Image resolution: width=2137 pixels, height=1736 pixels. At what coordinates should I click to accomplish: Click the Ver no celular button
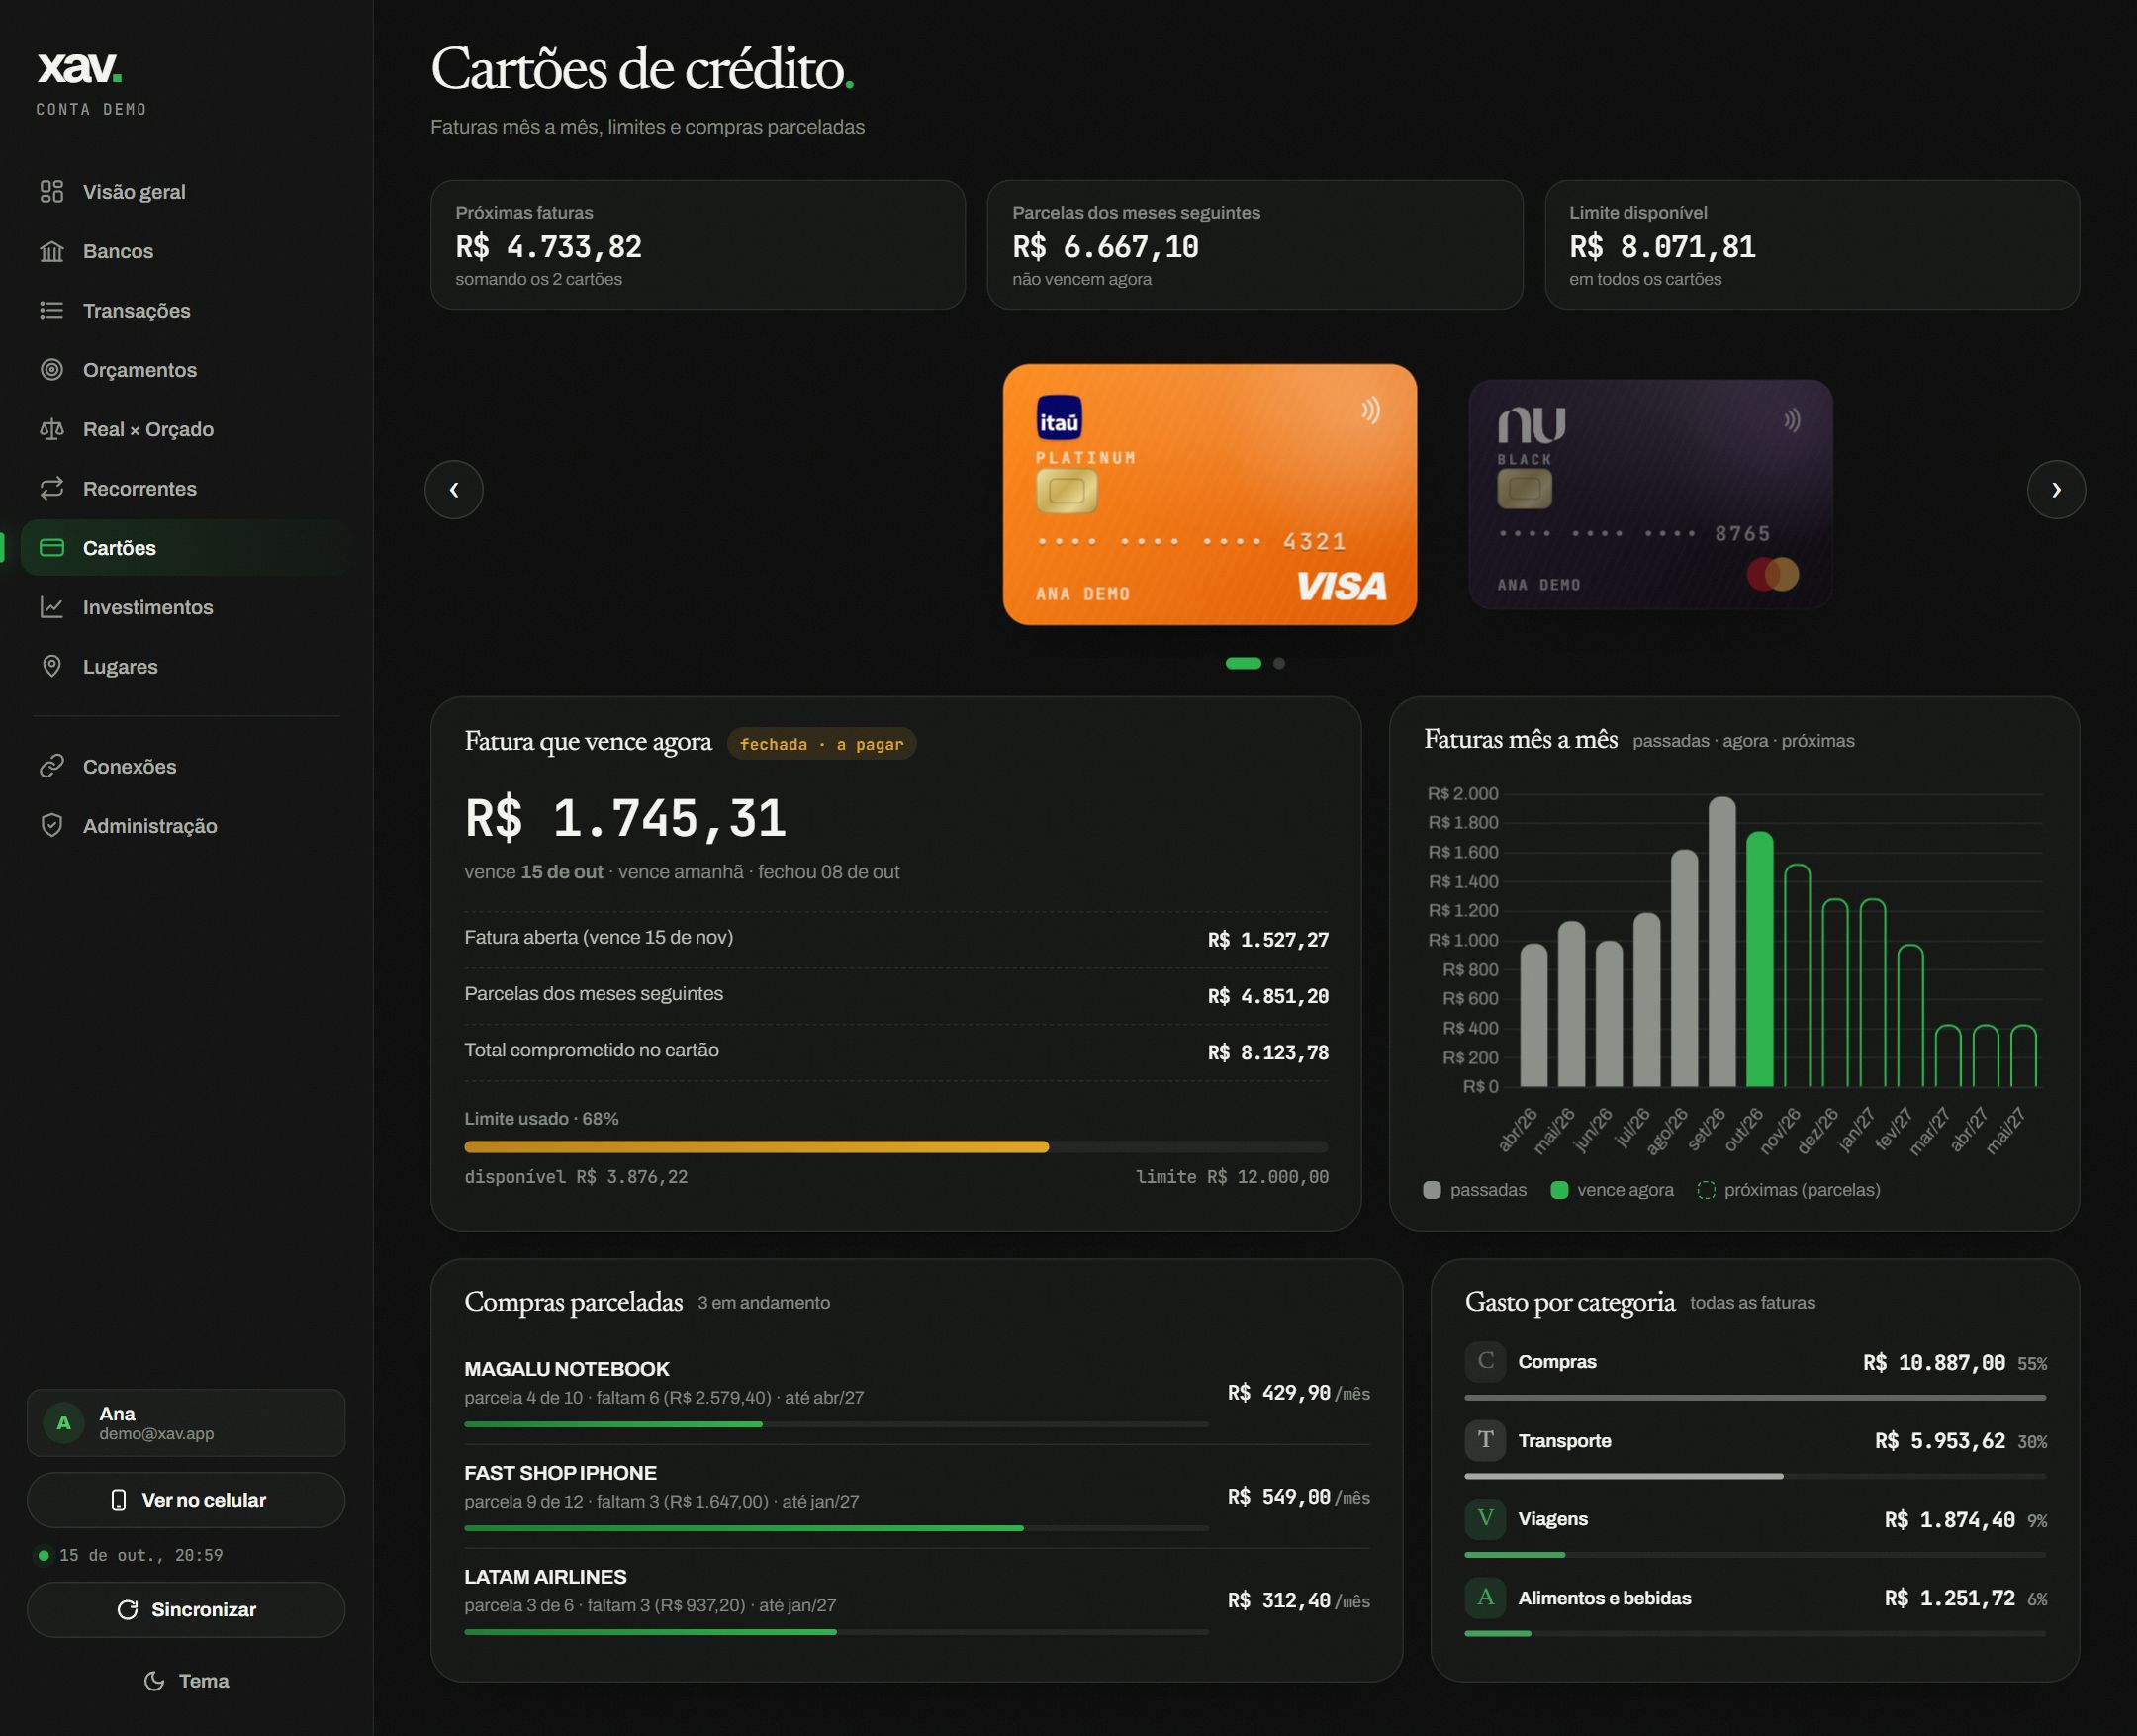[x=186, y=1499]
